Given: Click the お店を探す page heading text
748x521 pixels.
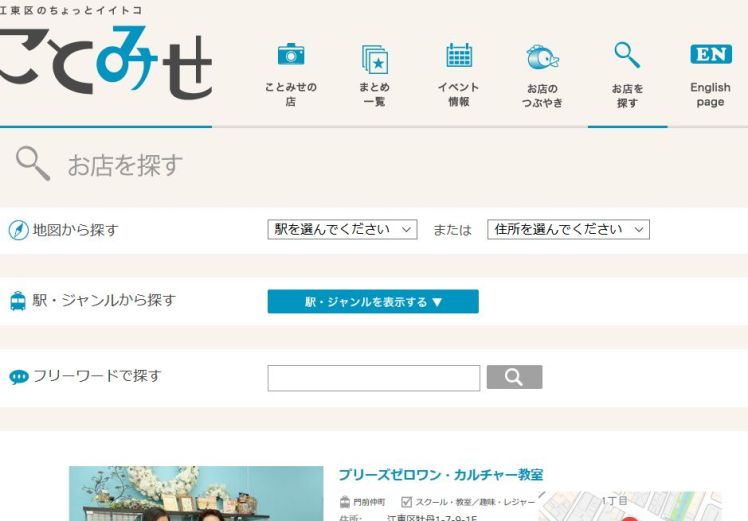Looking at the screenshot, I should click(125, 165).
